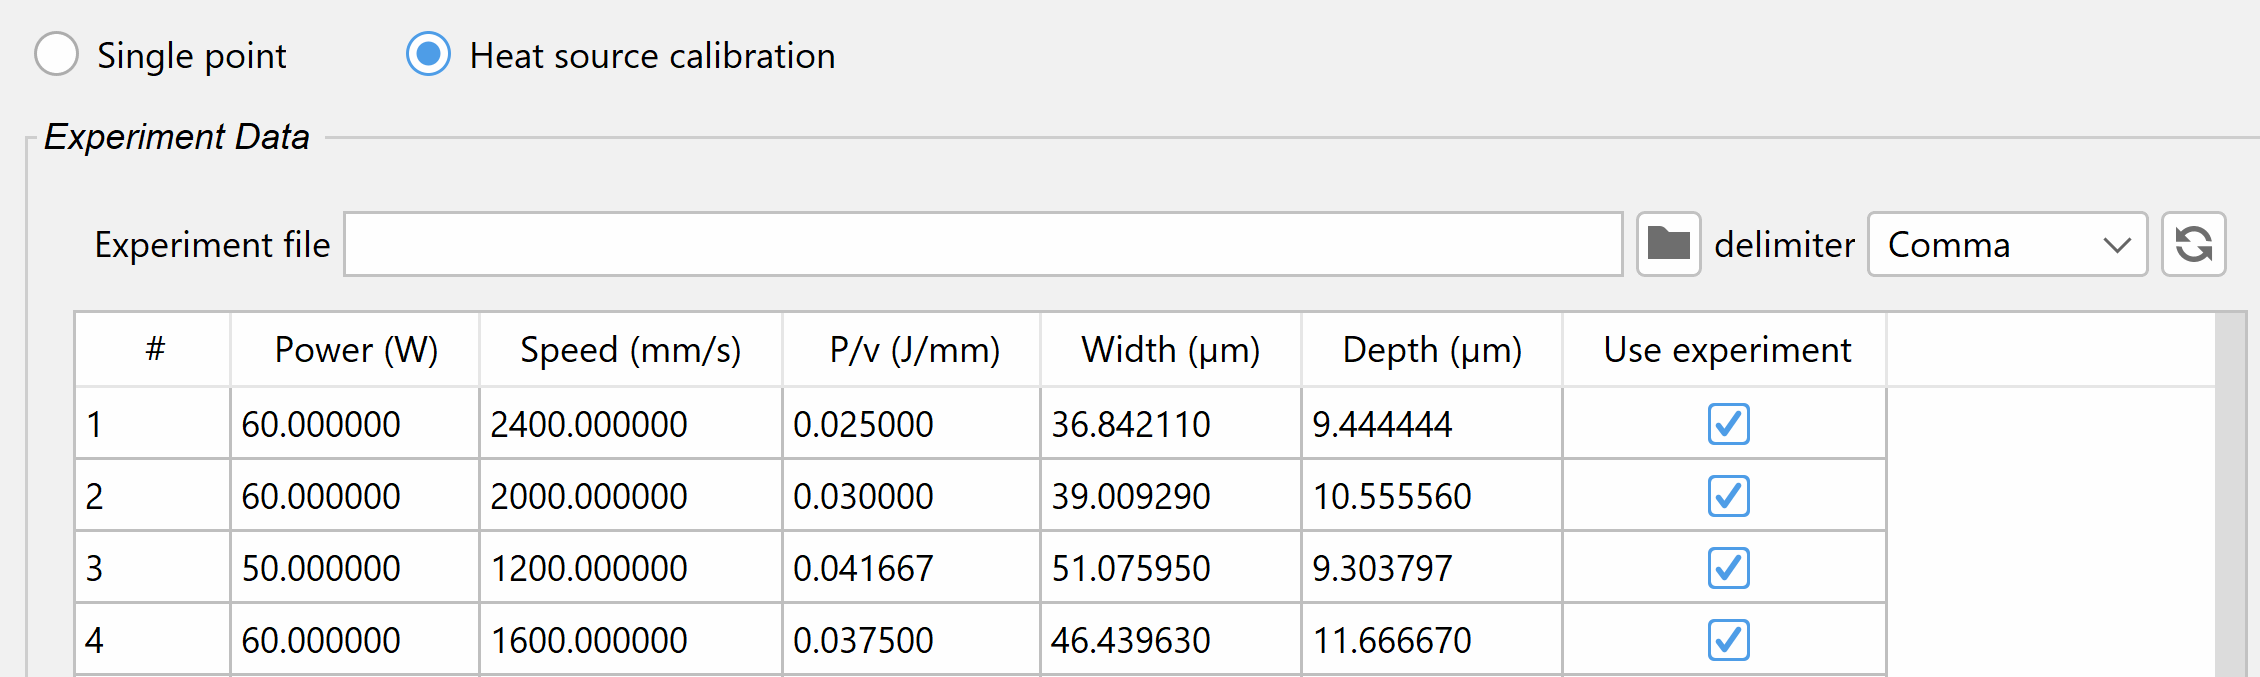
Task: Select the 2400.000000 speed cell in row 1
Action: [x=630, y=424]
